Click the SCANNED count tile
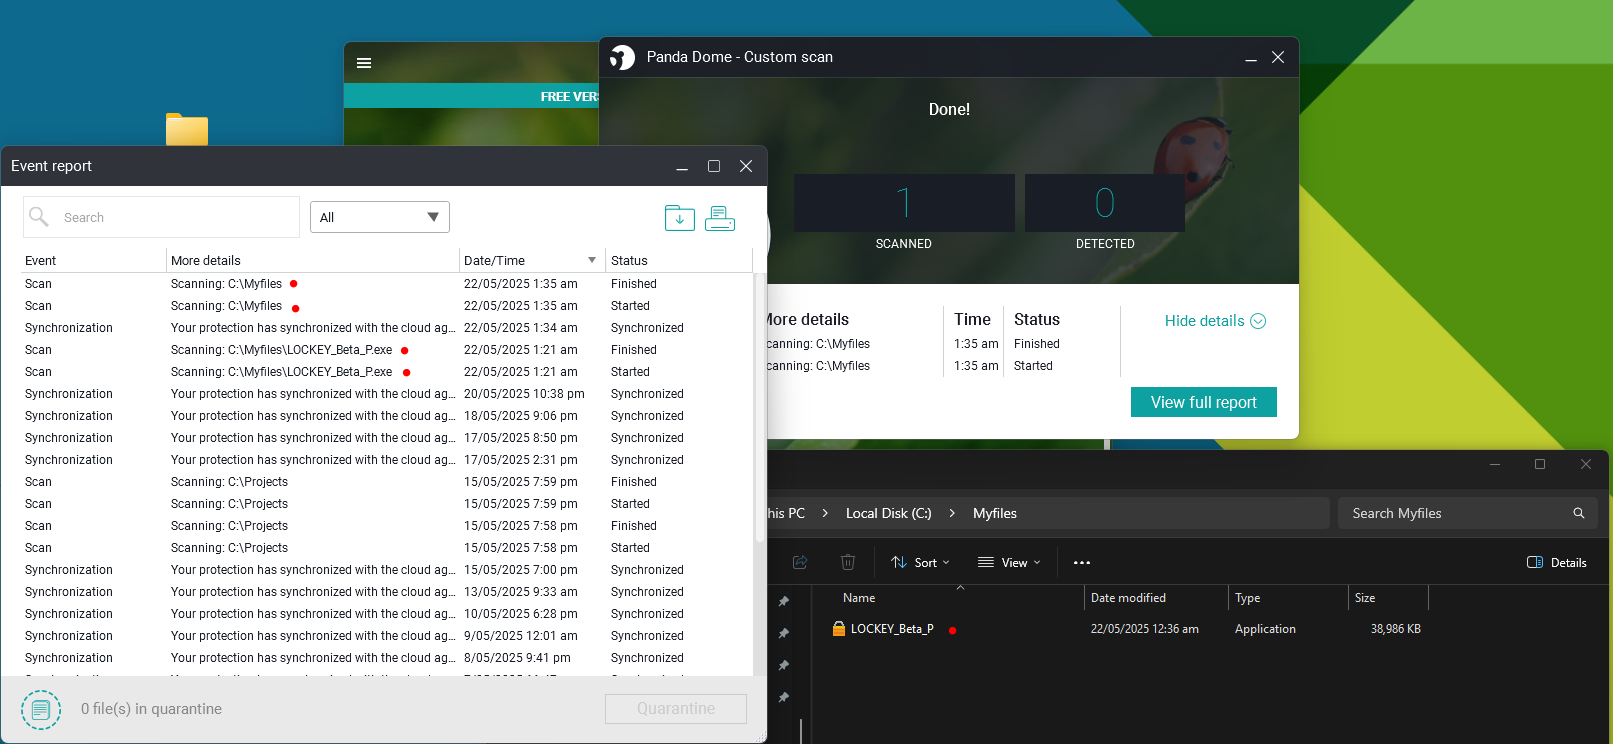This screenshot has width=1613, height=744. pyautogui.click(x=904, y=203)
